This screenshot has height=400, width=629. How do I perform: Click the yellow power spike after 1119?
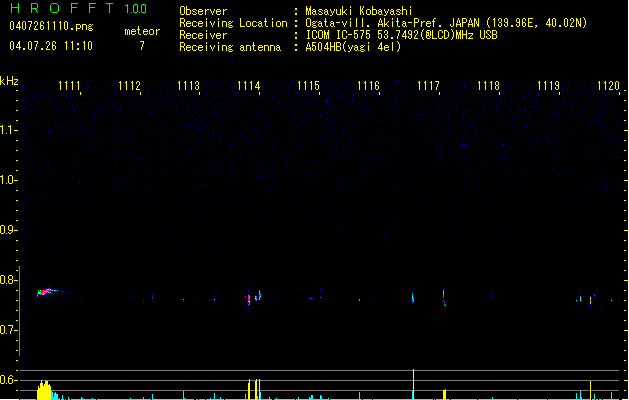[590, 390]
